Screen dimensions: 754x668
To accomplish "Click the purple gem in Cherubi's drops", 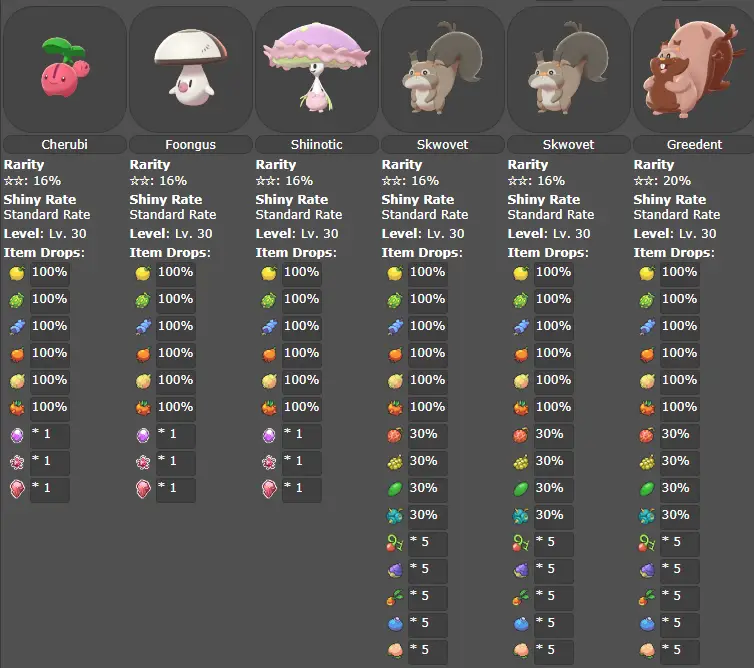I will point(16,435).
